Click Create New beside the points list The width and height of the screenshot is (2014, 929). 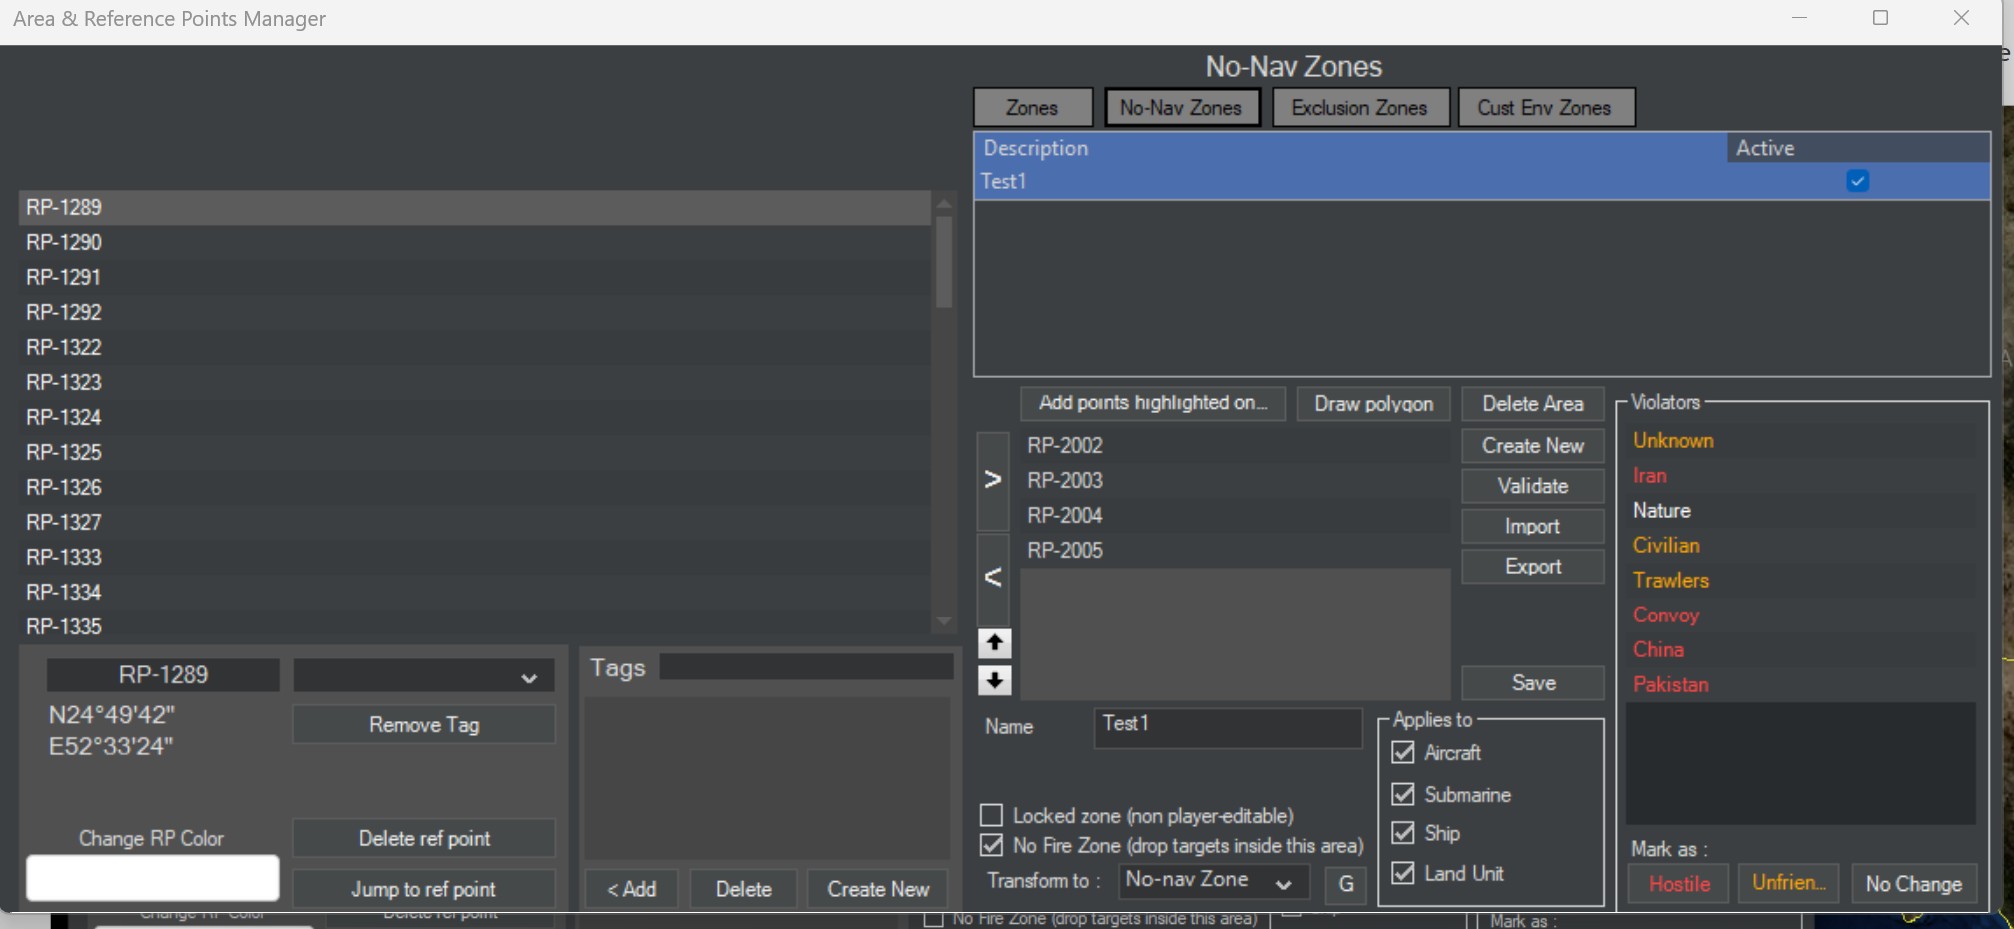coord(1533,446)
